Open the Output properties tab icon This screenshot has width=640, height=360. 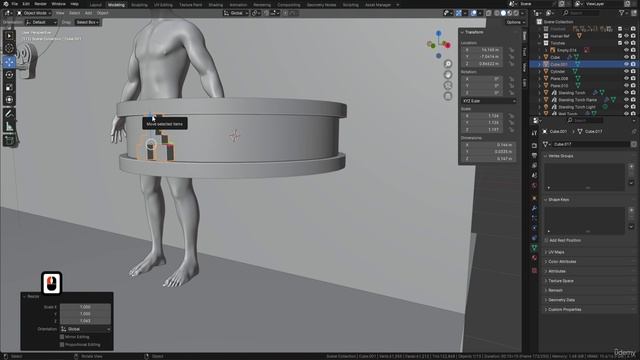coord(534,156)
